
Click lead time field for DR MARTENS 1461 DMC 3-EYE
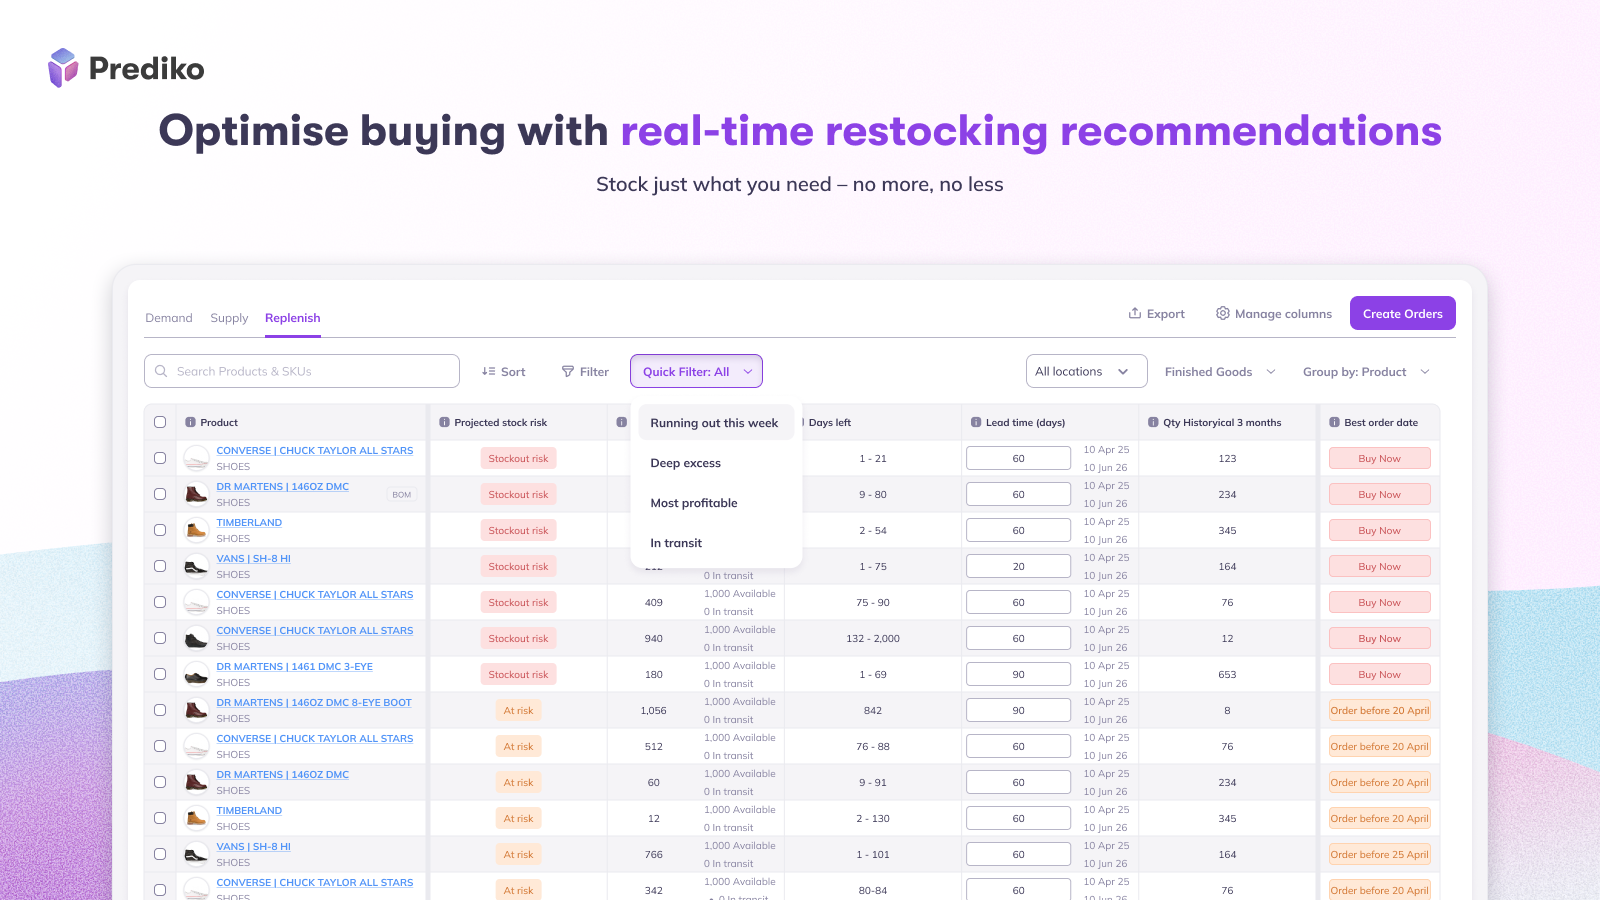1018,674
